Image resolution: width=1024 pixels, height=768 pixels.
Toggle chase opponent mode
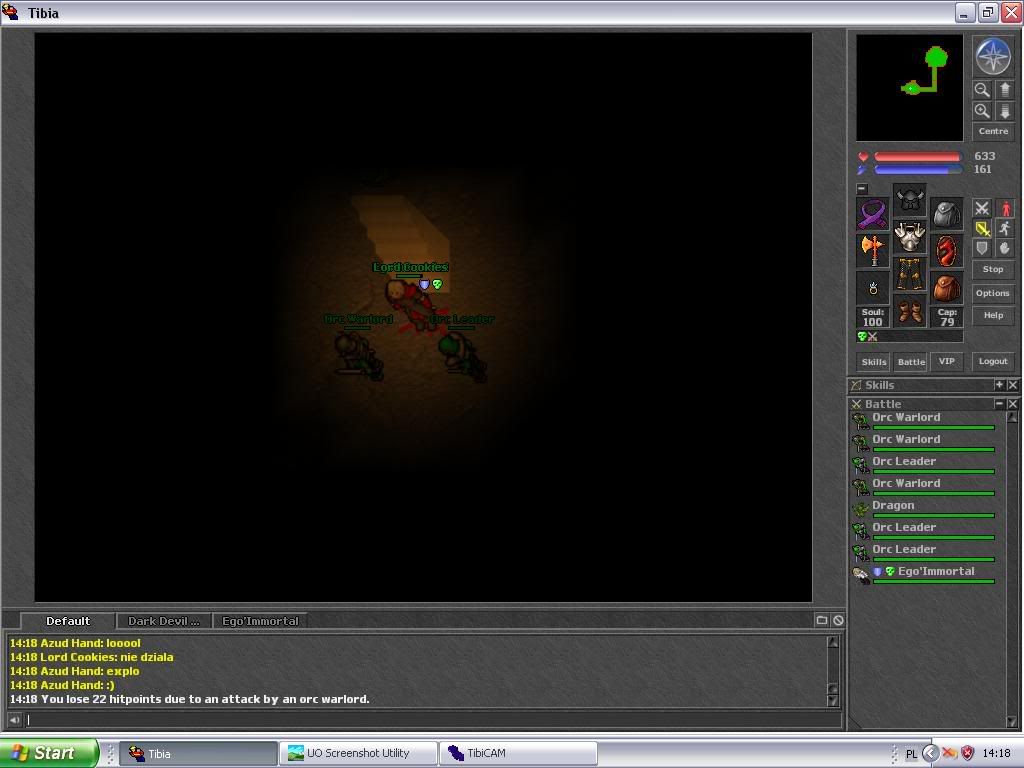coord(1005,229)
